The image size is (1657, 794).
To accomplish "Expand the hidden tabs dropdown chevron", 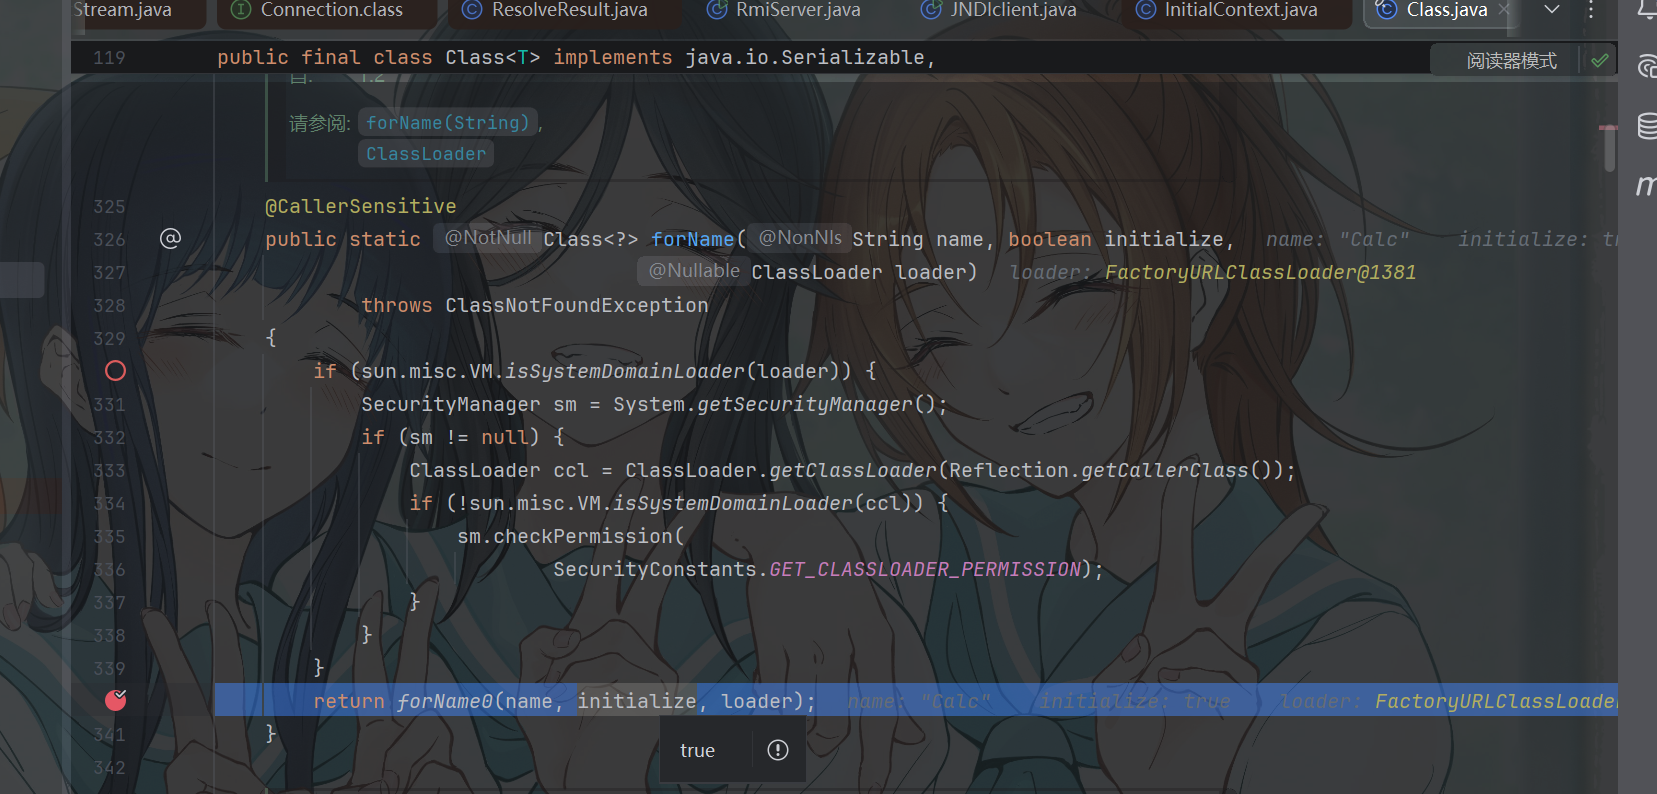I will (x=1552, y=10).
